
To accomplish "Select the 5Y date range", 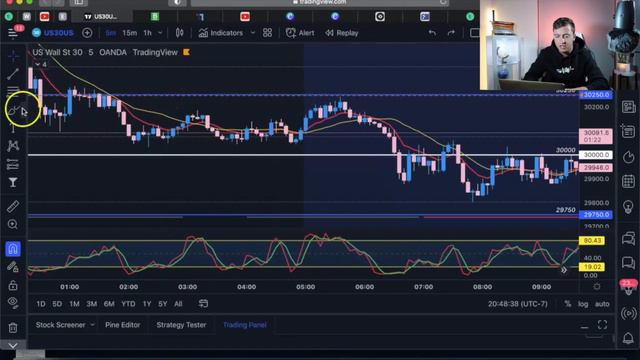I will click(162, 304).
